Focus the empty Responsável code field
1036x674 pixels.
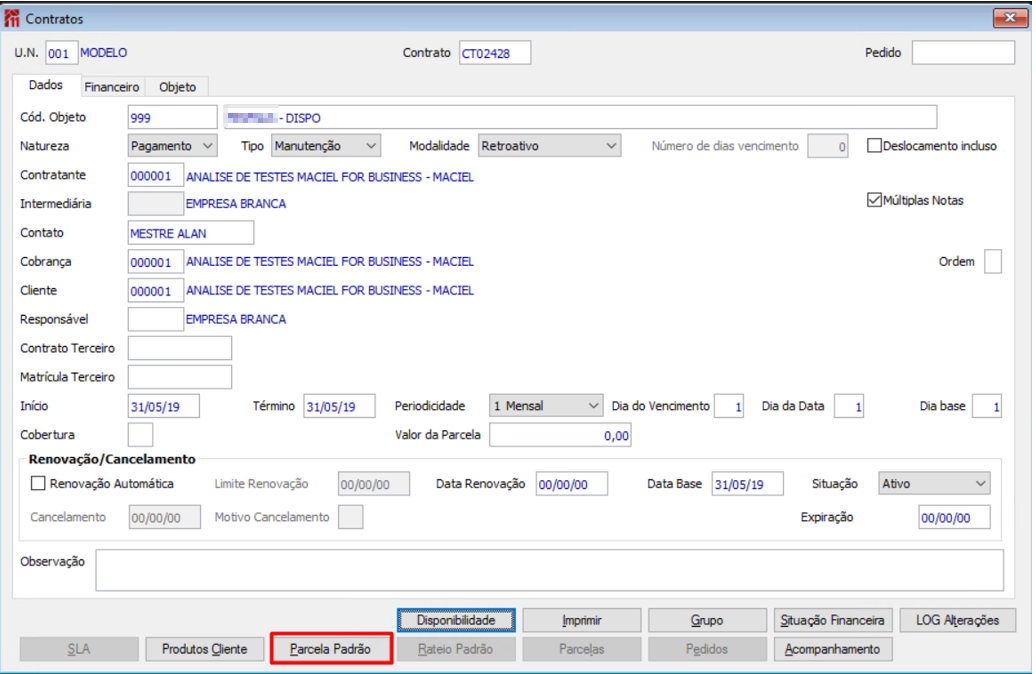155,319
